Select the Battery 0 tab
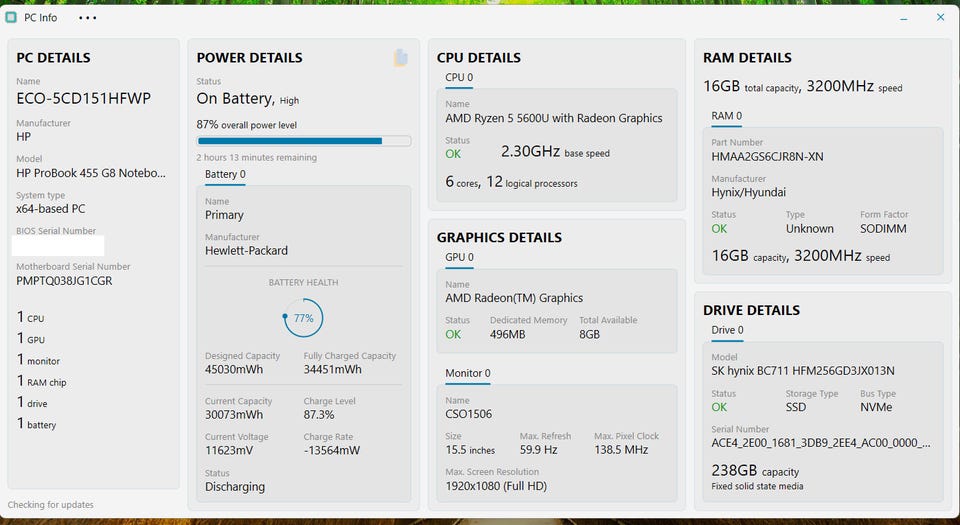Screen dimensions: 960x525 pyautogui.click(x=225, y=174)
